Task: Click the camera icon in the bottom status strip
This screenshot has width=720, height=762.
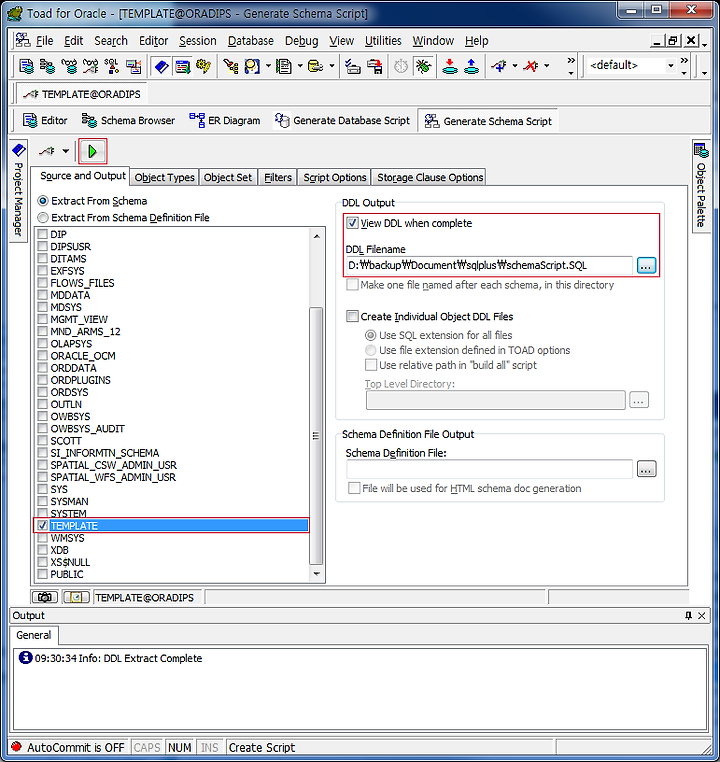Action: (x=45, y=597)
